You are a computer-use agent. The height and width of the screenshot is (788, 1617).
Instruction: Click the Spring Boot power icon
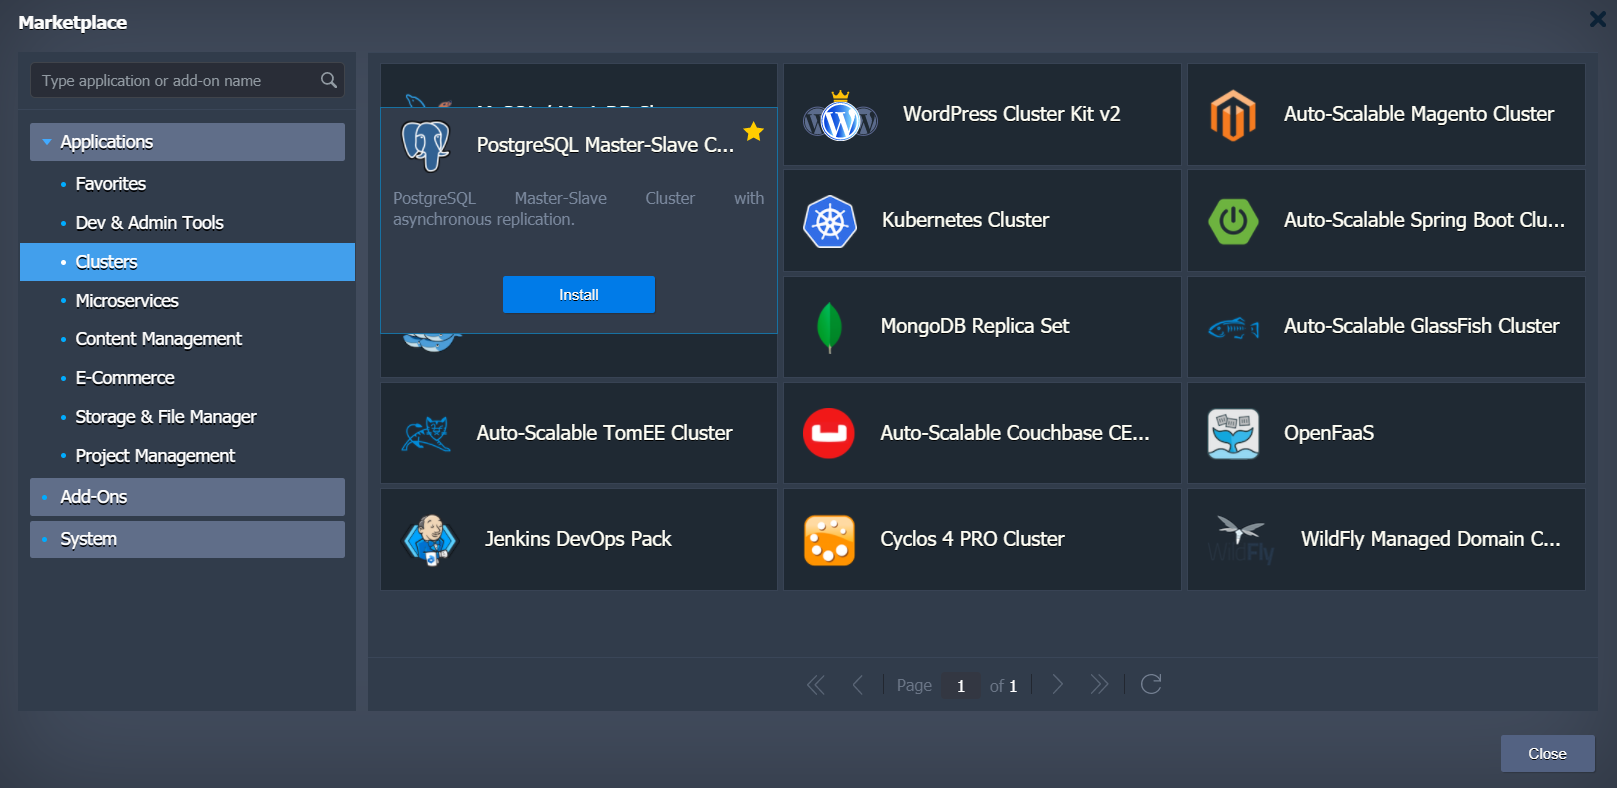pyautogui.click(x=1233, y=221)
